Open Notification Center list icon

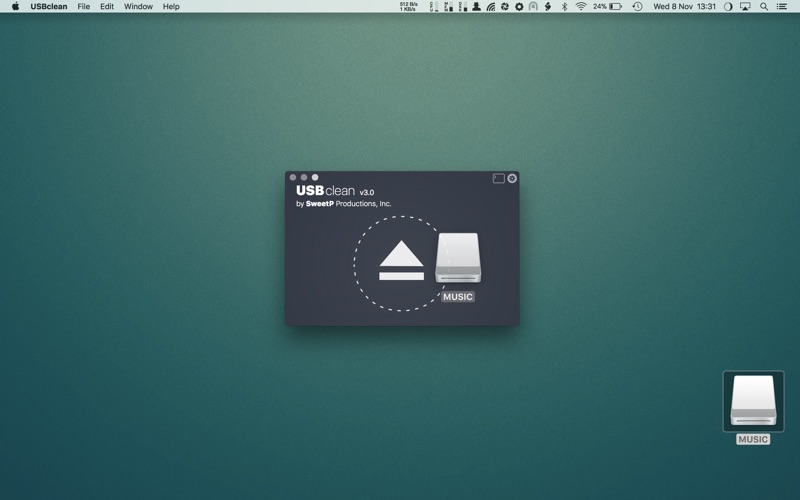click(782, 6)
